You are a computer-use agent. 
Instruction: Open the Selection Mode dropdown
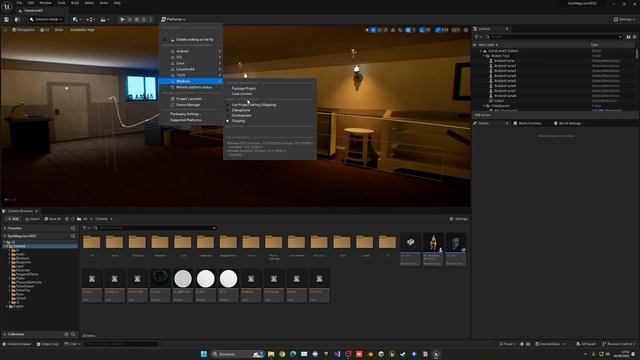46,19
